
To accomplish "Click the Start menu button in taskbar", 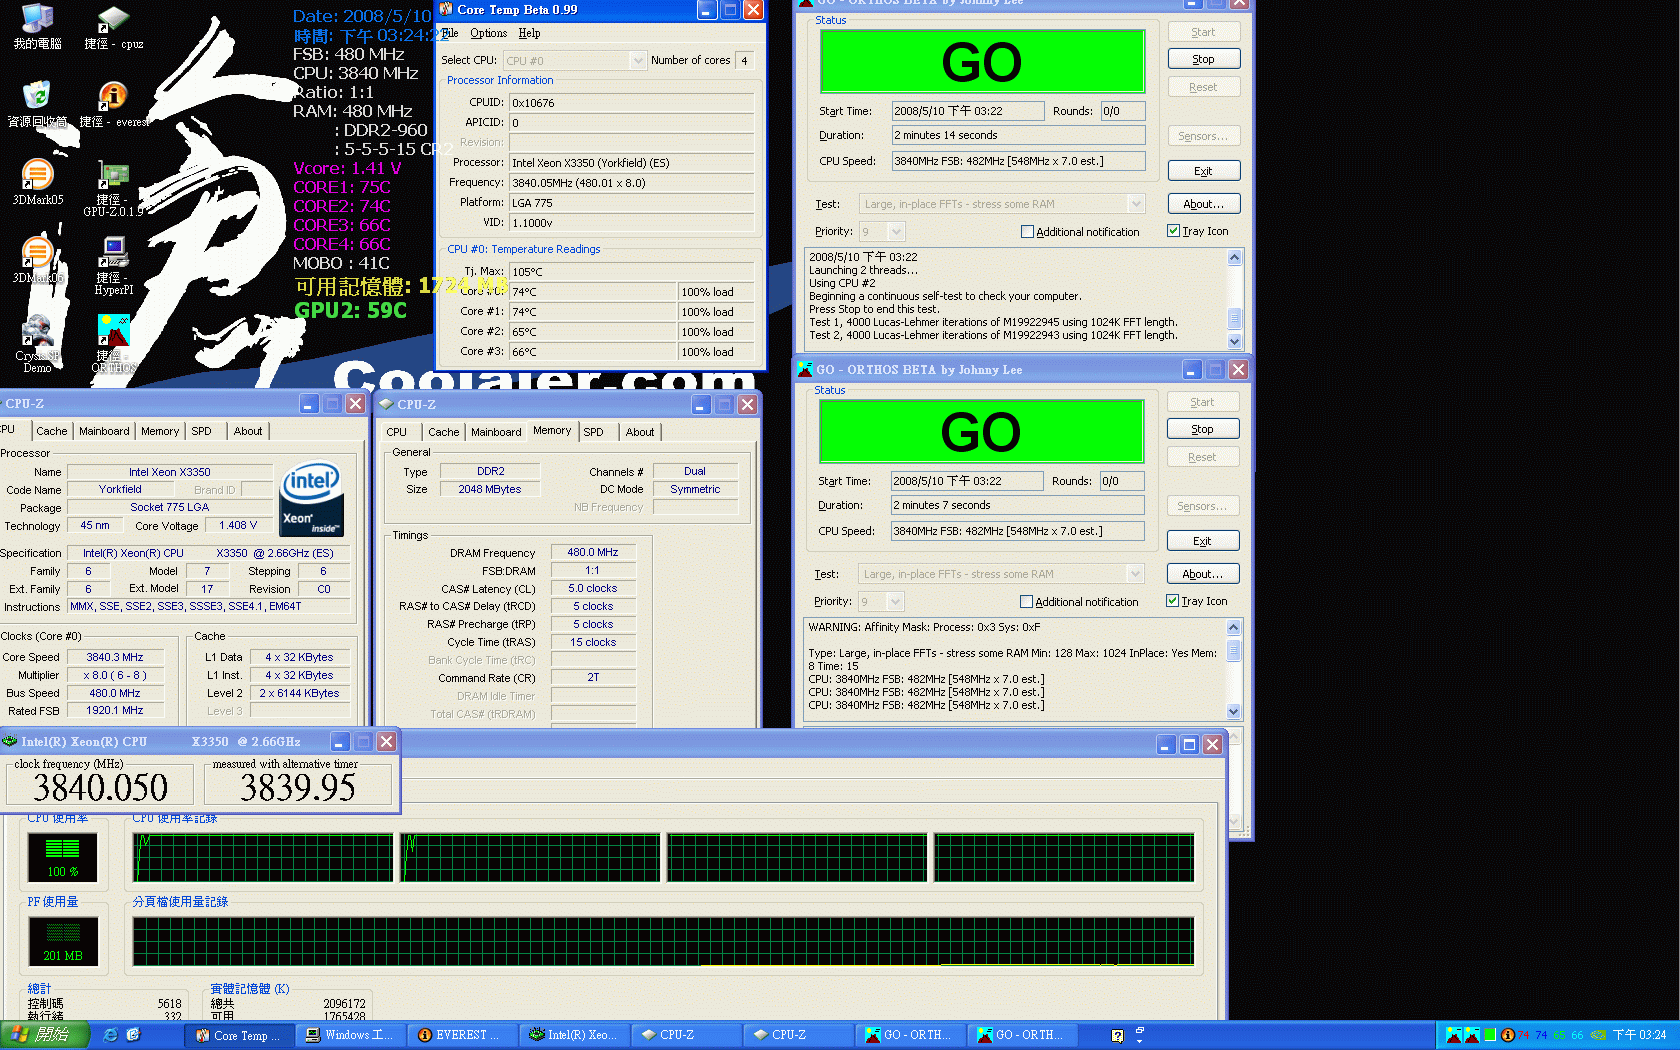I will click(45, 1035).
